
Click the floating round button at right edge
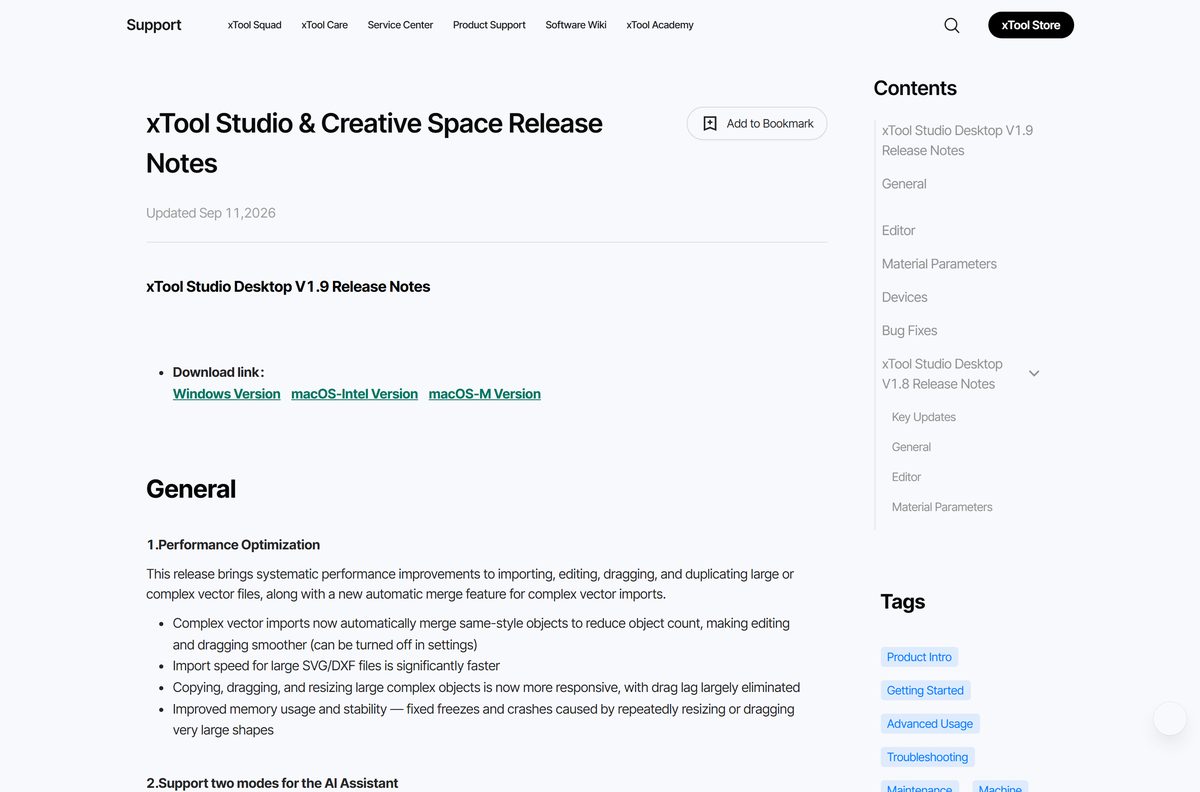click(x=1169, y=719)
